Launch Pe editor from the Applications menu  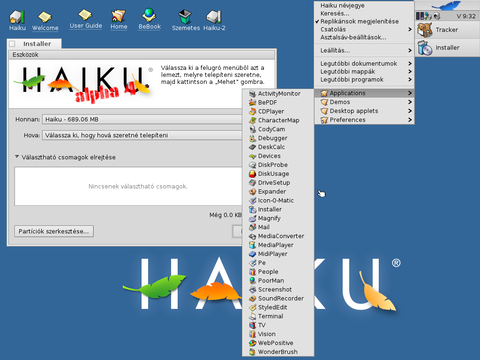(x=278, y=263)
